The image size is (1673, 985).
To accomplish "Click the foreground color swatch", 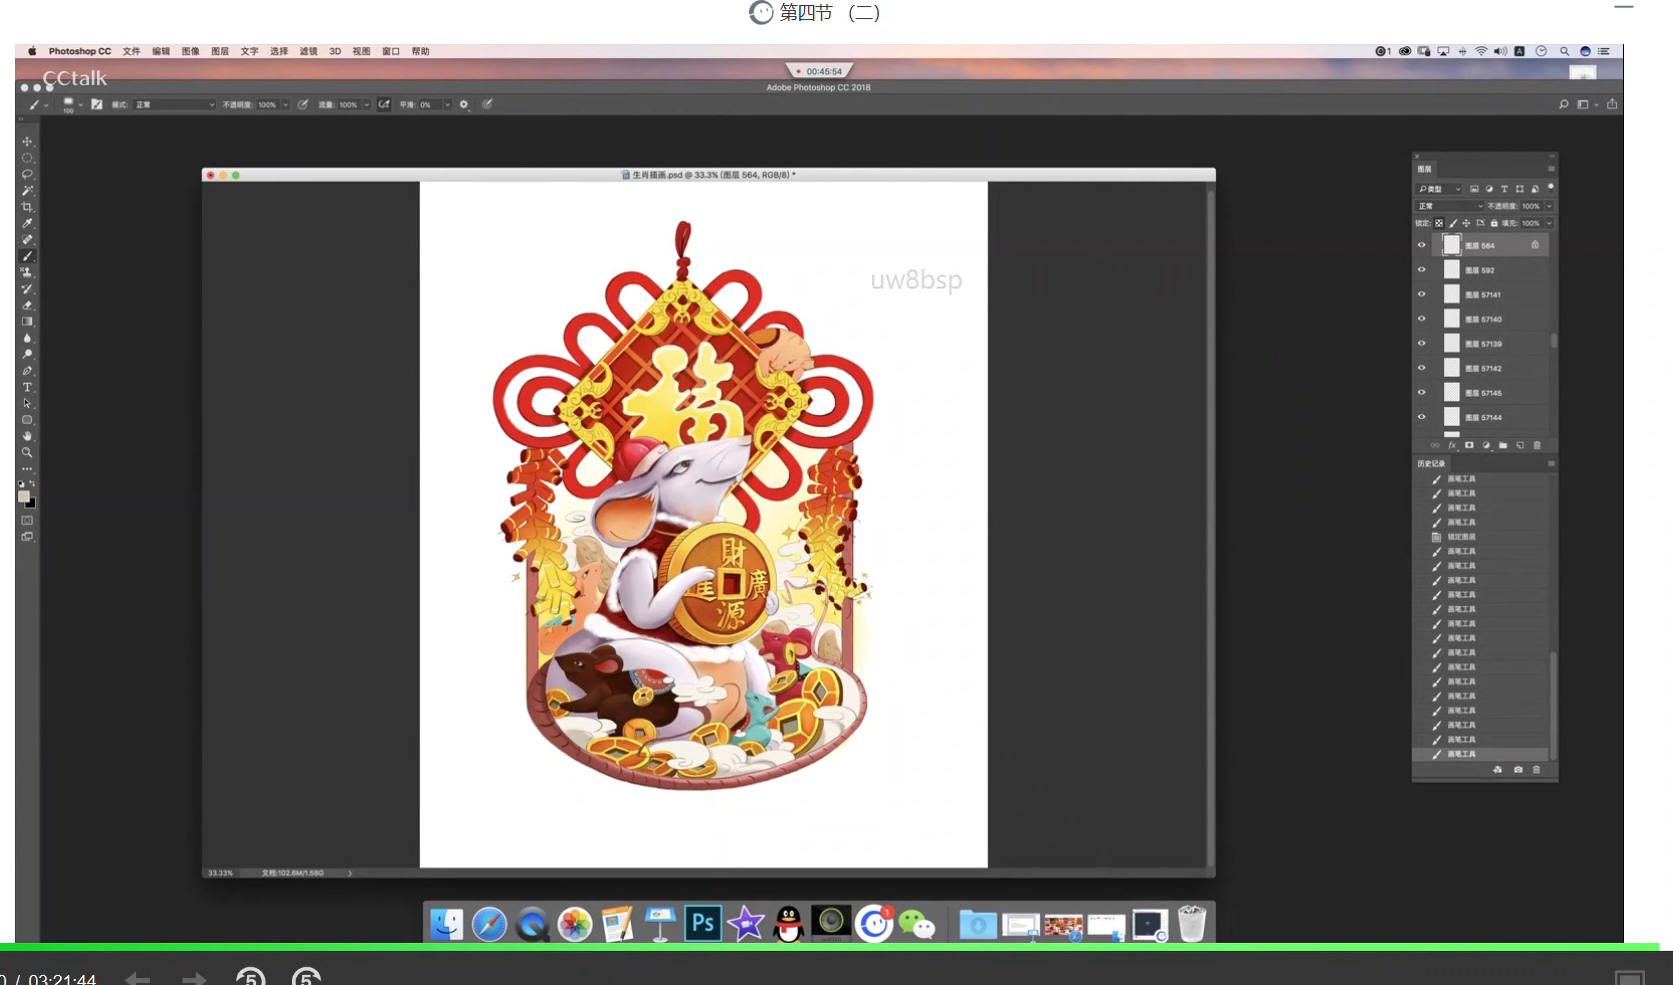I will pyautogui.click(x=23, y=496).
